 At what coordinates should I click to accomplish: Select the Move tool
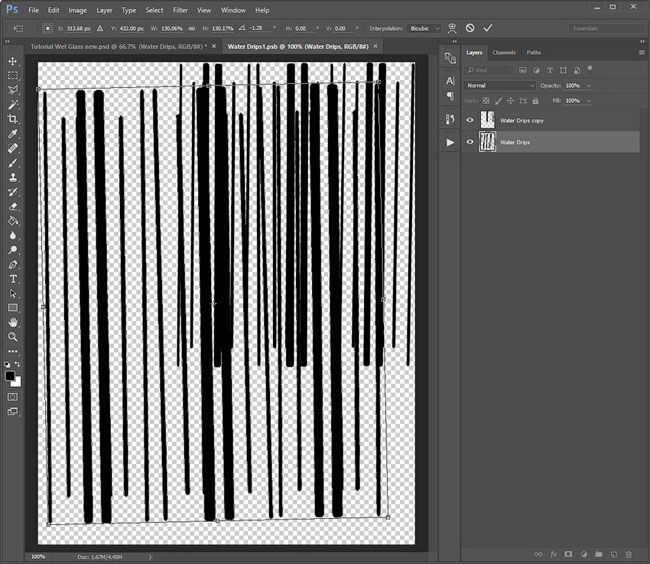click(x=13, y=61)
